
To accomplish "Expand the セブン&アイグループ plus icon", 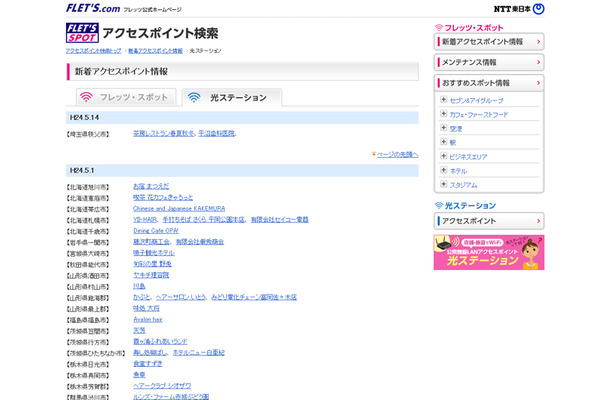I will point(443,100).
